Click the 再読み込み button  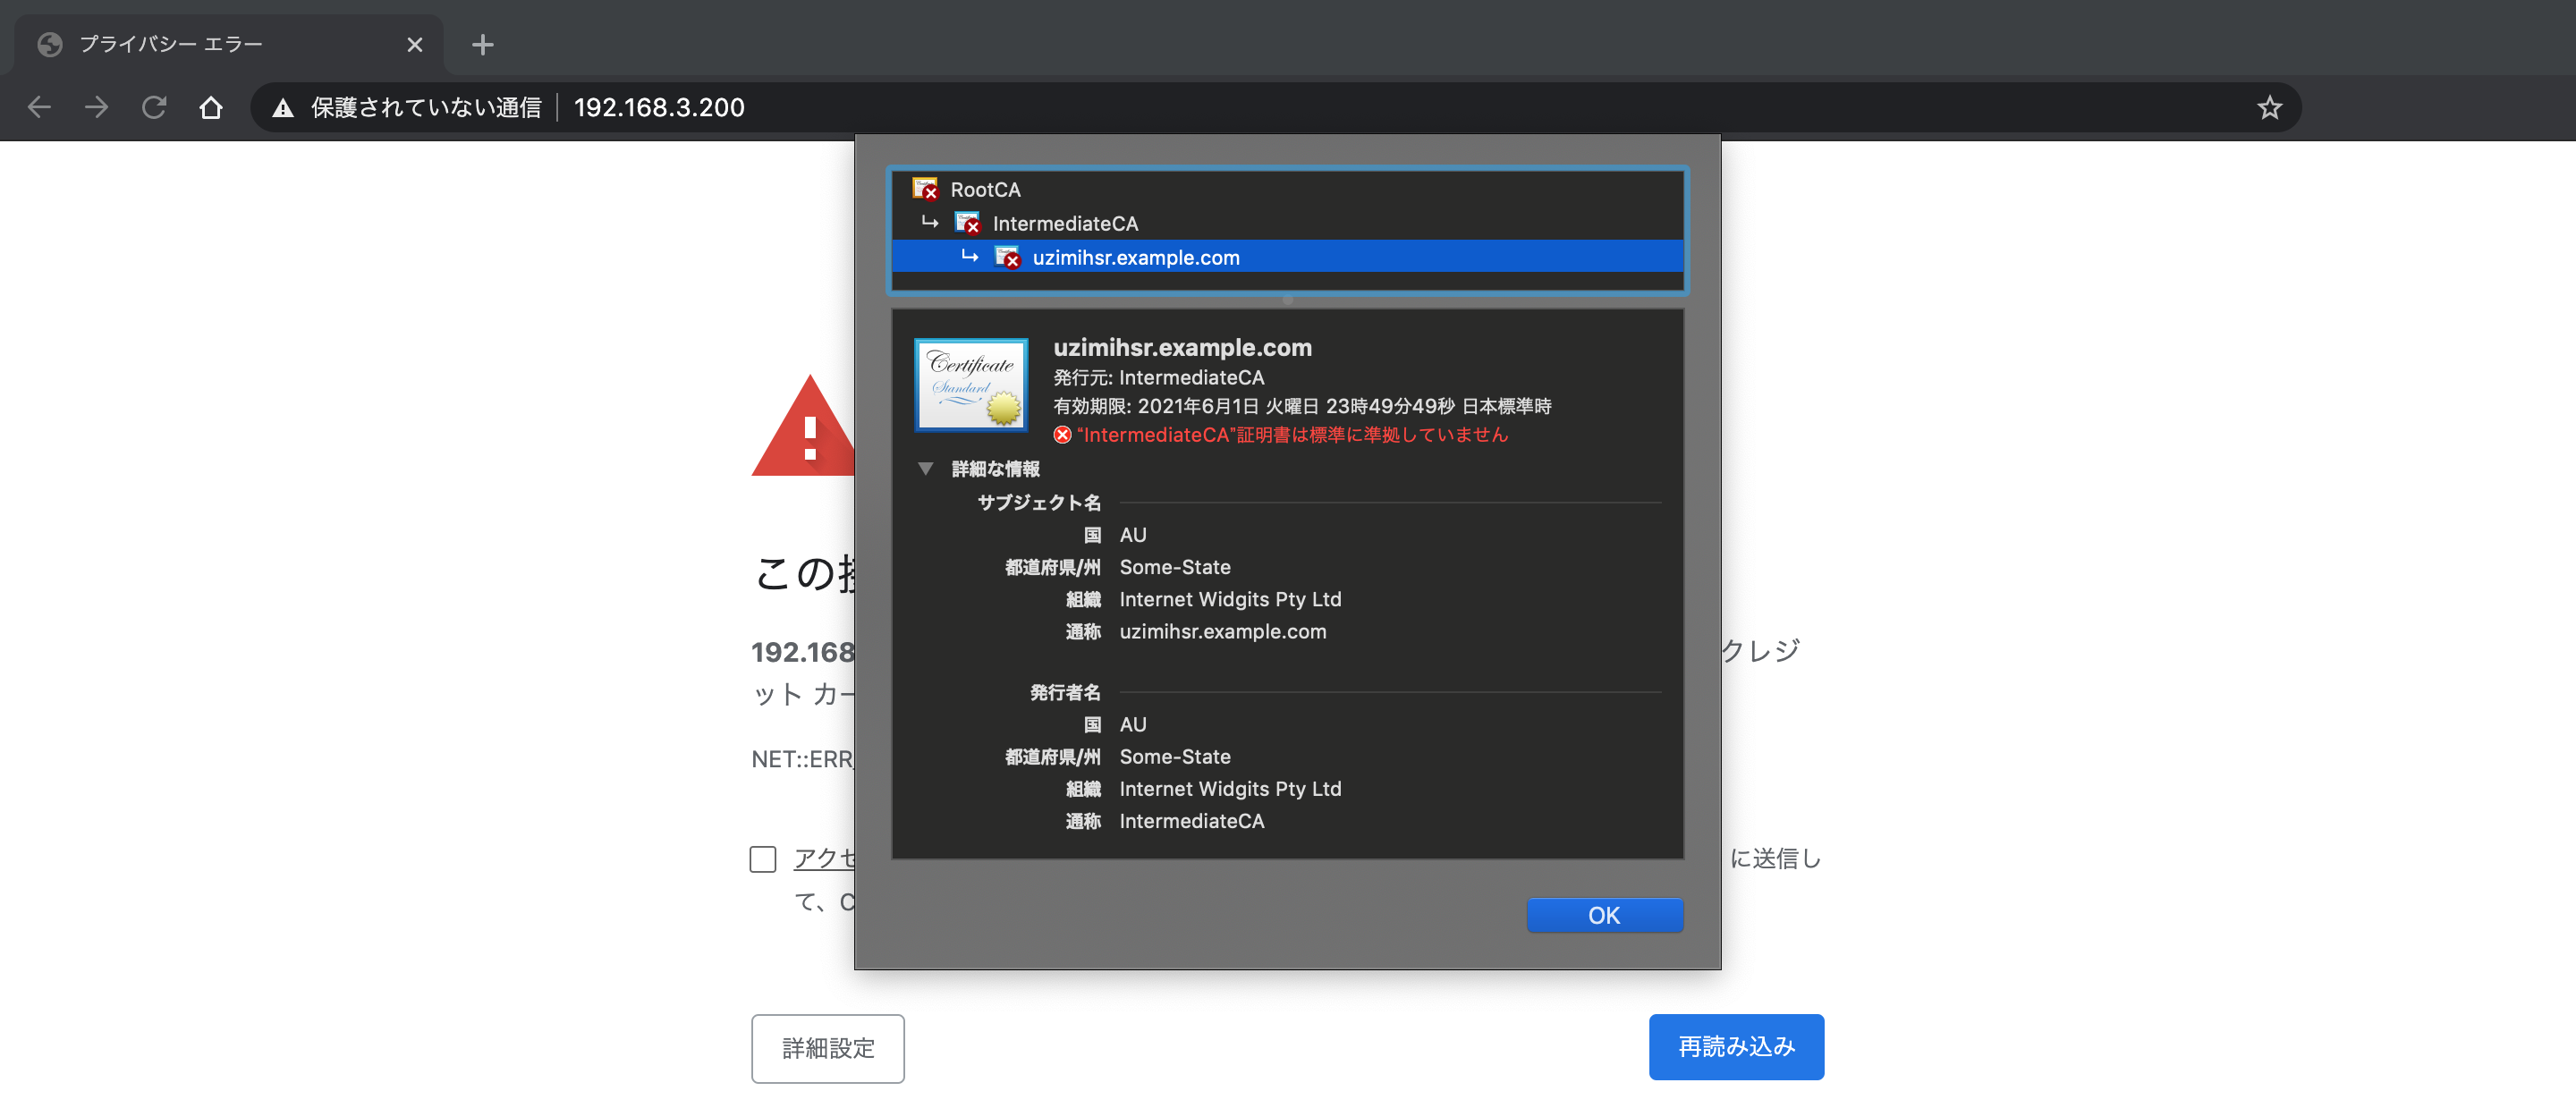click(x=1736, y=1047)
